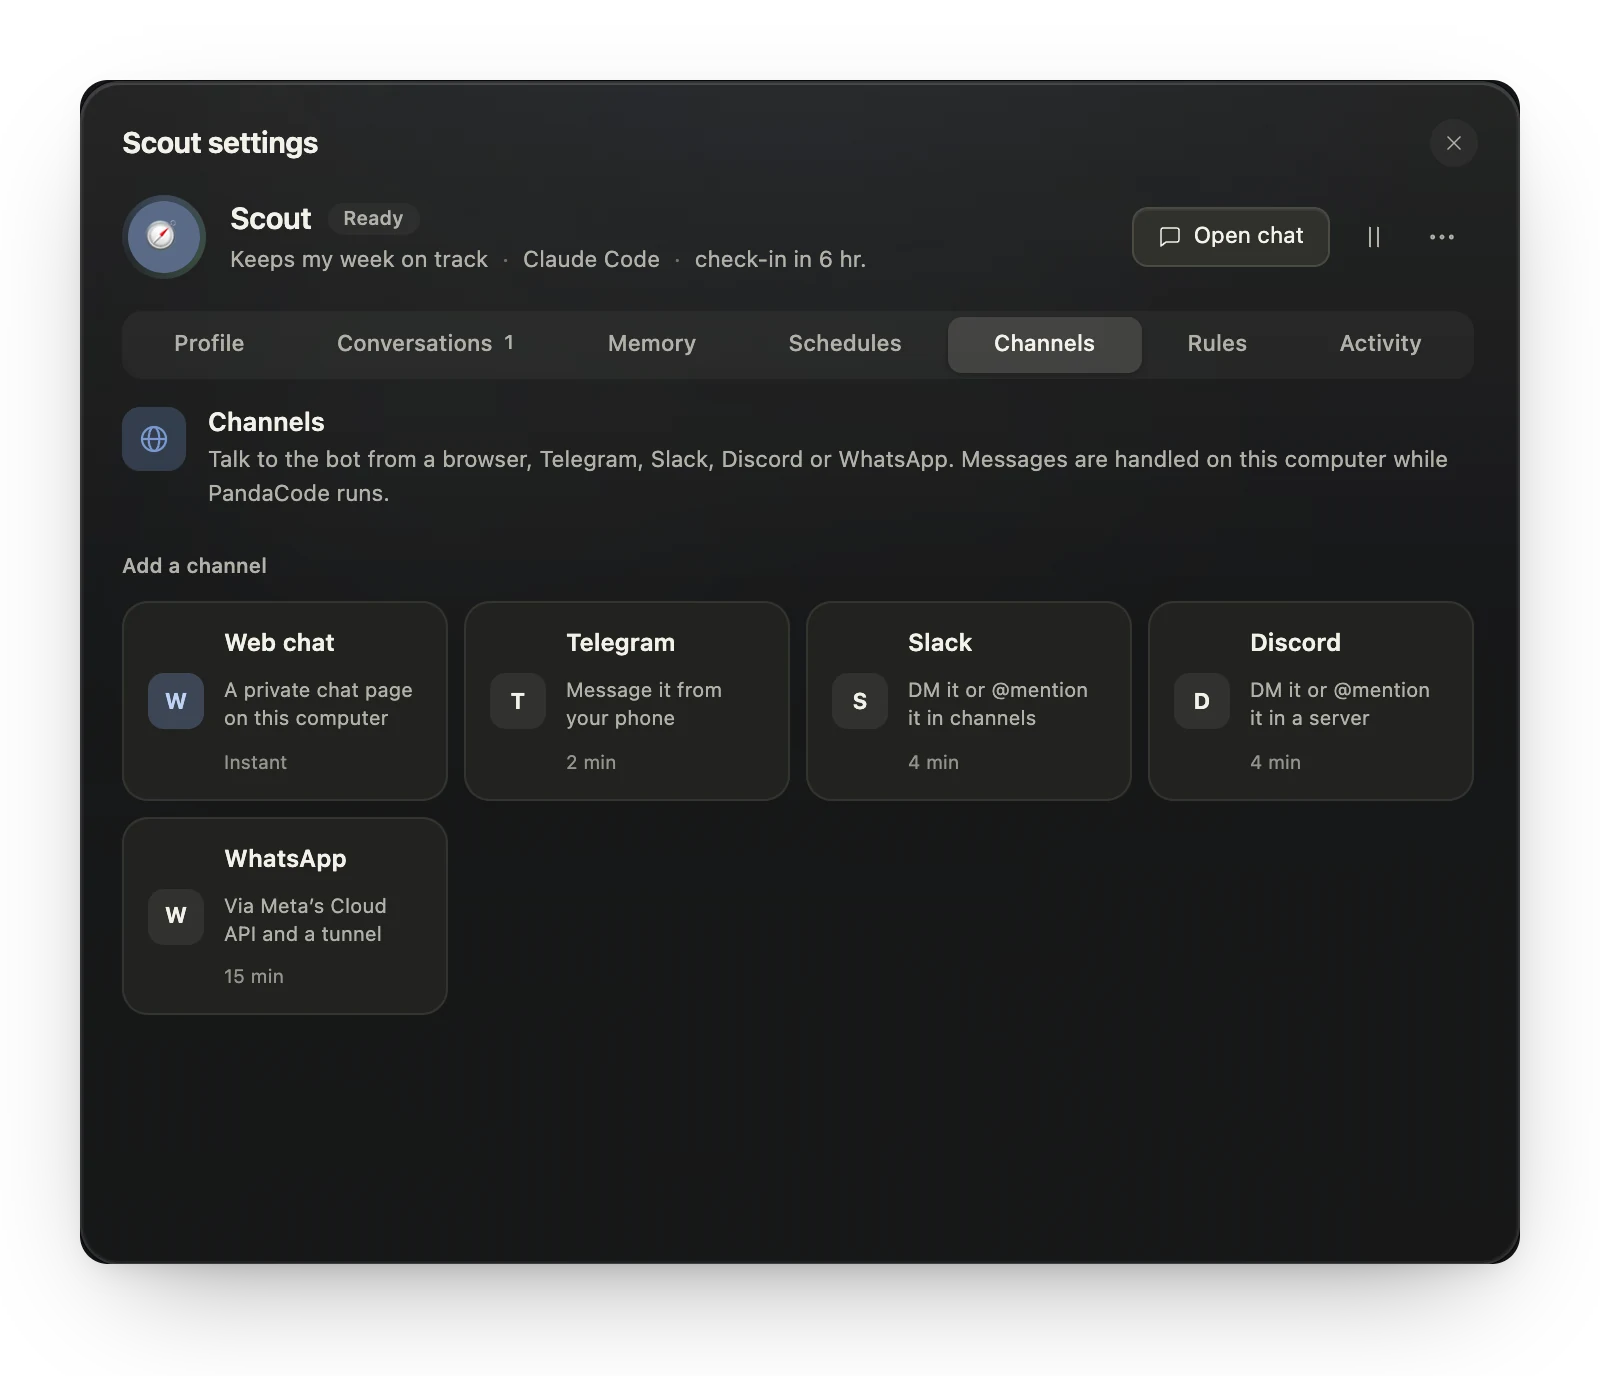Click 'Keeps my week on track' description
The height and width of the screenshot is (1376, 1600).
pyautogui.click(x=359, y=260)
